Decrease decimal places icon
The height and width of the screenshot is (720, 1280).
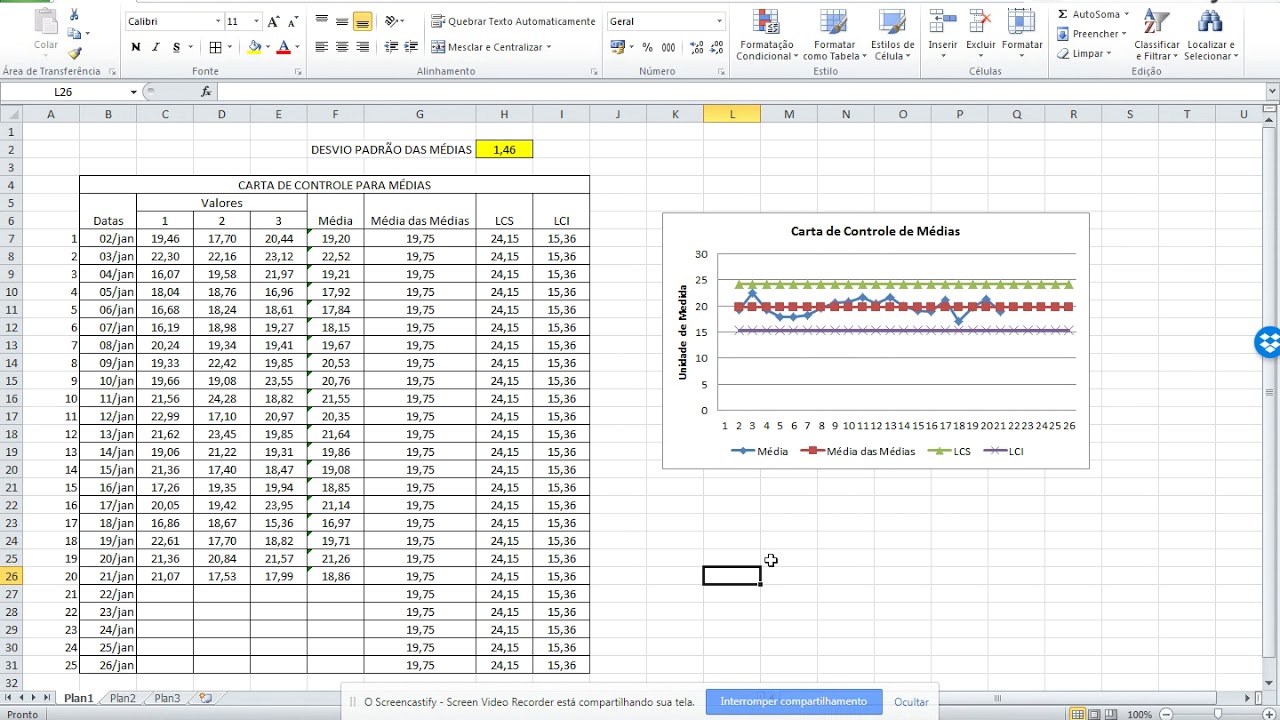[715, 47]
